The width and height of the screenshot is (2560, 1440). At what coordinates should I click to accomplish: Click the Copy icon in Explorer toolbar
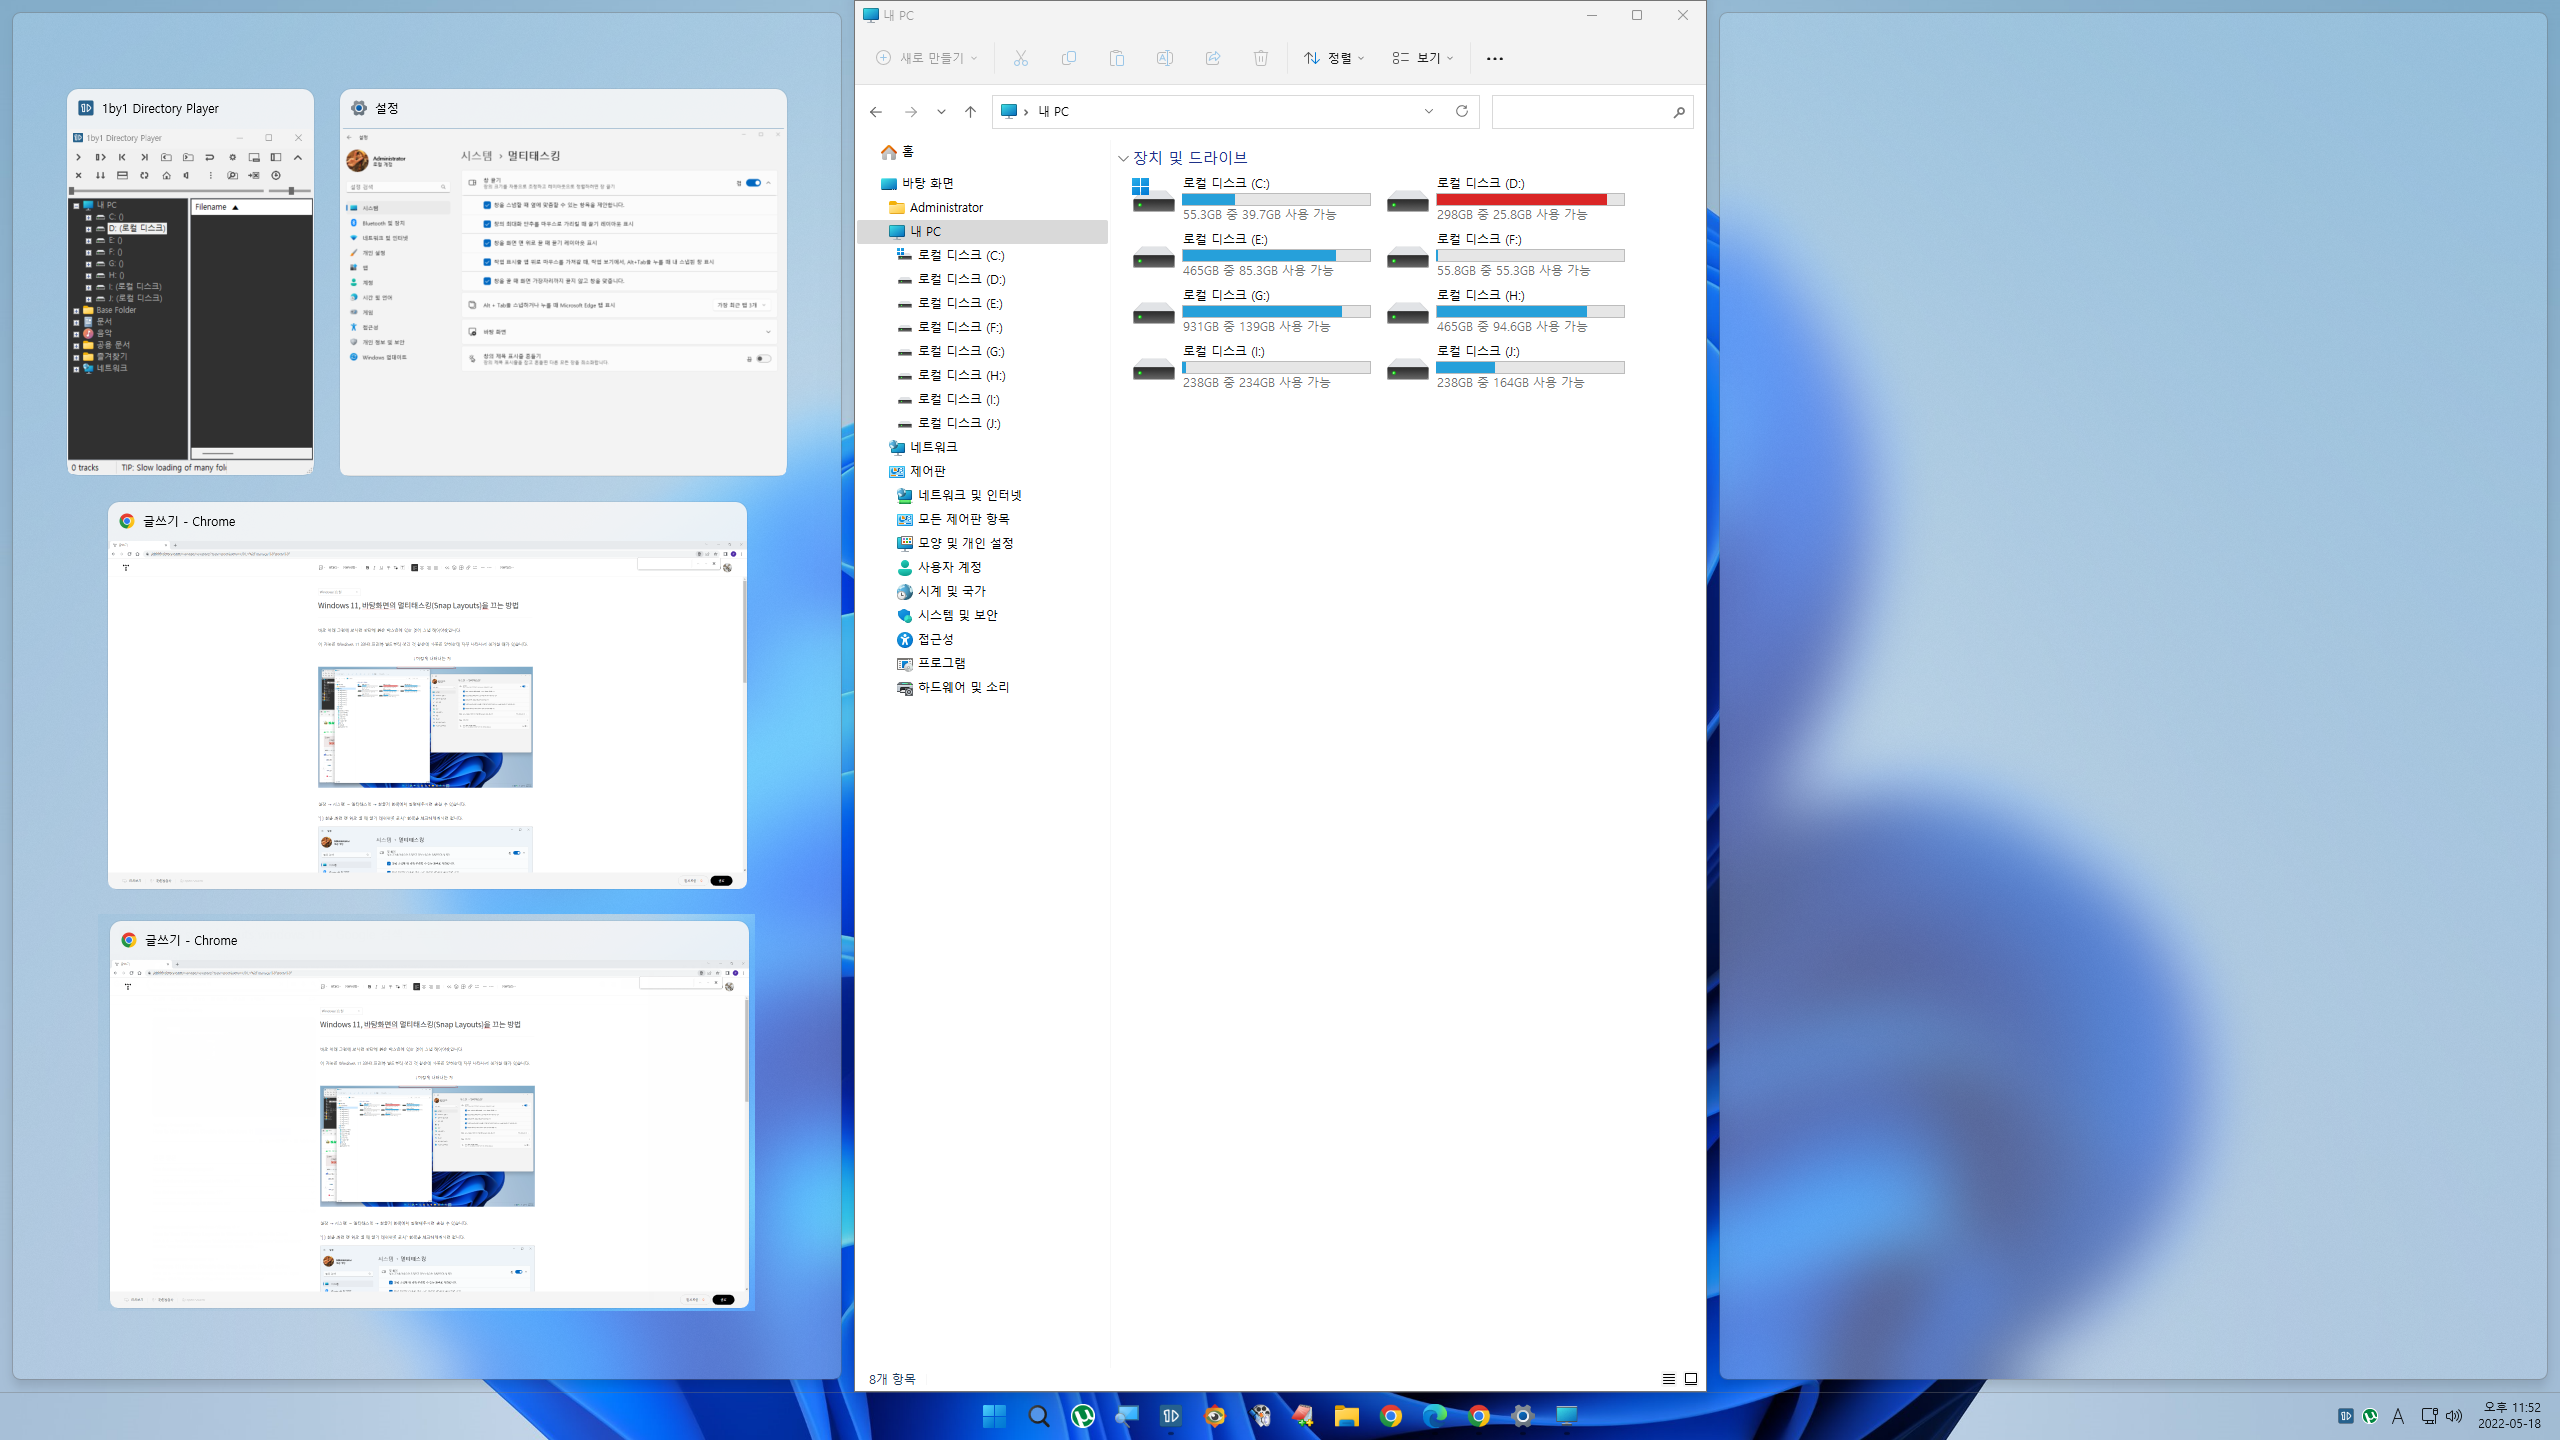1068,58
